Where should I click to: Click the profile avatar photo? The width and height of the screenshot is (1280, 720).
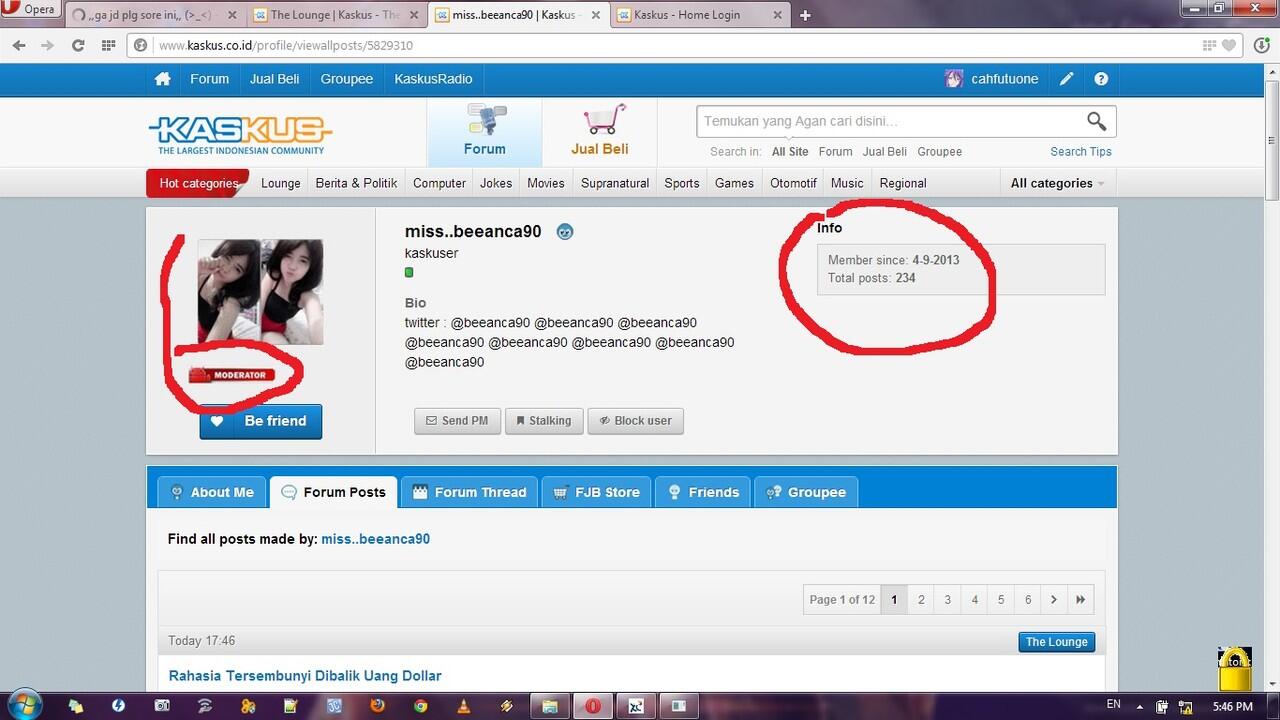coord(260,292)
